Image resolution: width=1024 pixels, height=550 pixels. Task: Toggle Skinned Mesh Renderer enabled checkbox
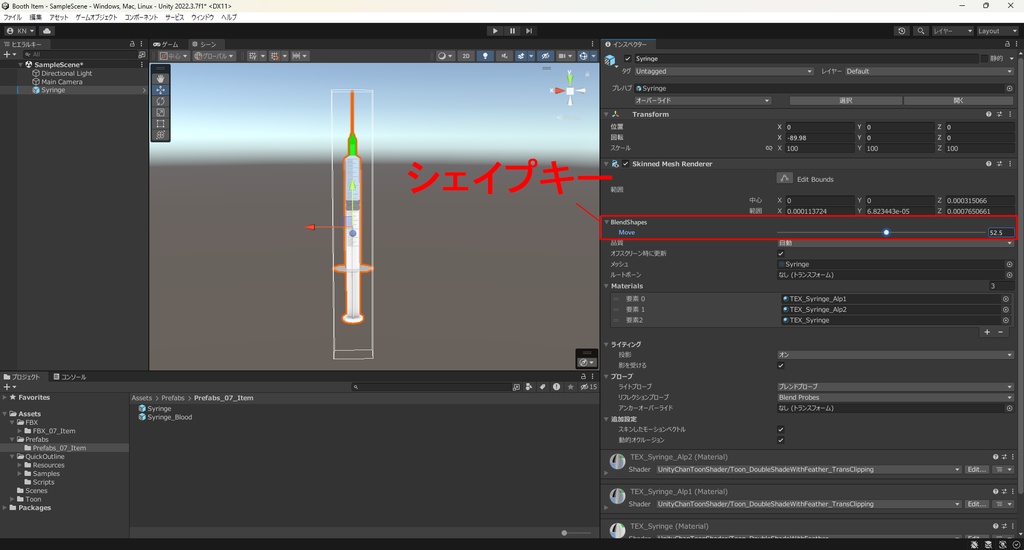626,164
